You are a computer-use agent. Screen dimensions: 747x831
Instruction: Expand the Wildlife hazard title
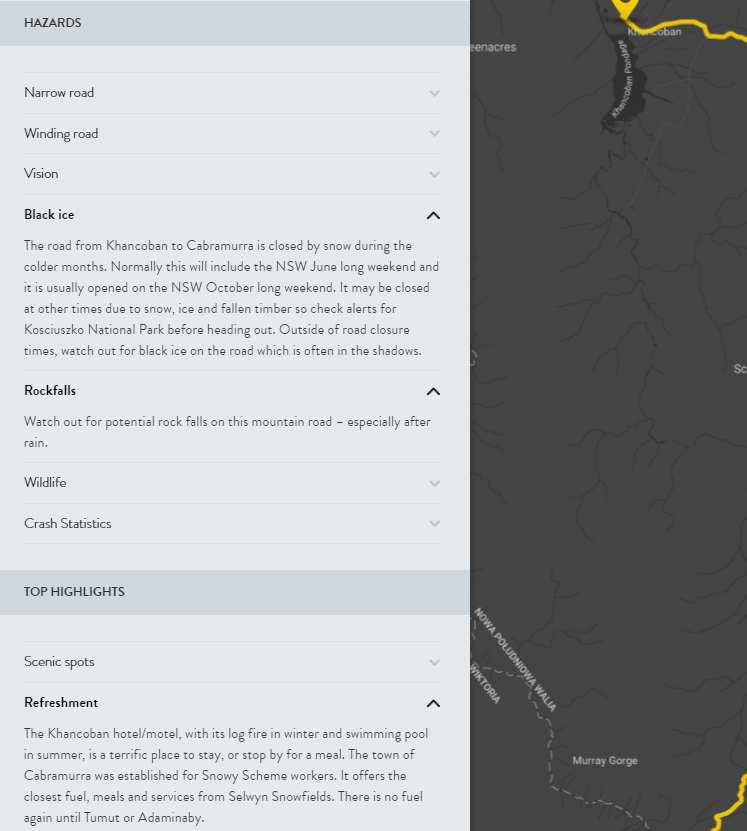coord(45,483)
